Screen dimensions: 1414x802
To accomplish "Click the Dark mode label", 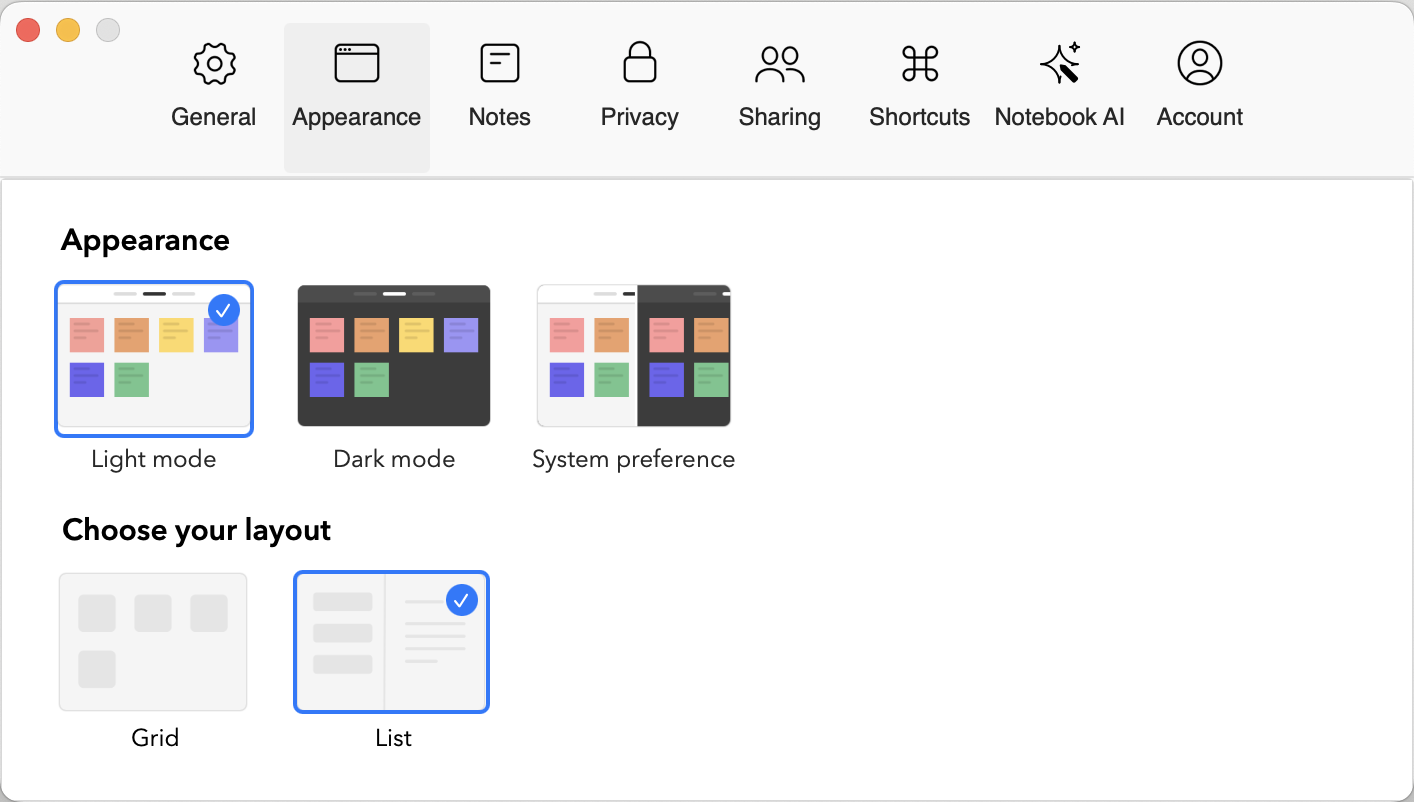I will point(394,459).
